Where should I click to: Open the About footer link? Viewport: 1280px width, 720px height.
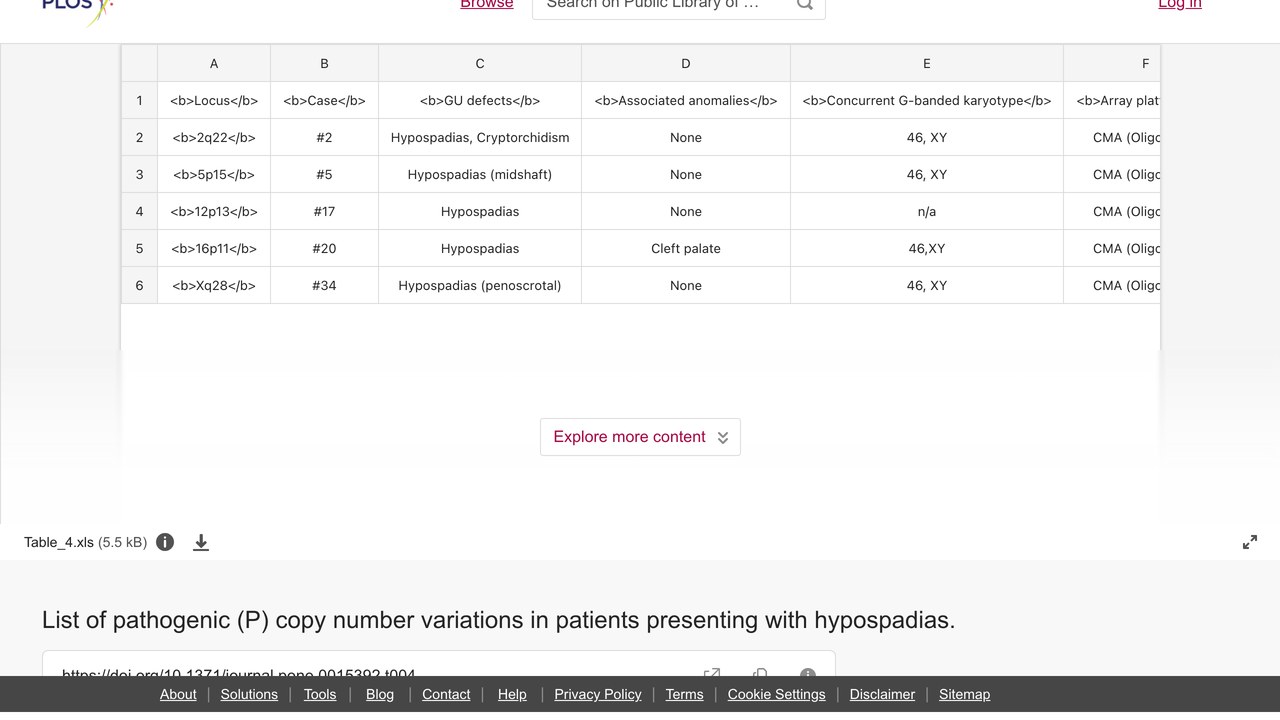pos(178,694)
